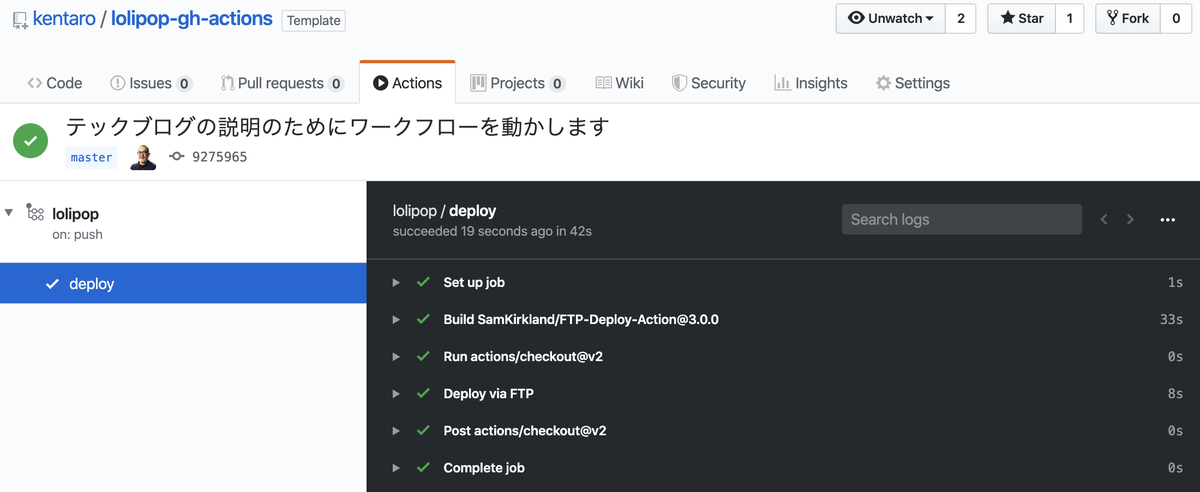Image resolution: width=1200 pixels, height=492 pixels.
Task: Go to previous search result arrow
Action: [x=1104, y=220]
